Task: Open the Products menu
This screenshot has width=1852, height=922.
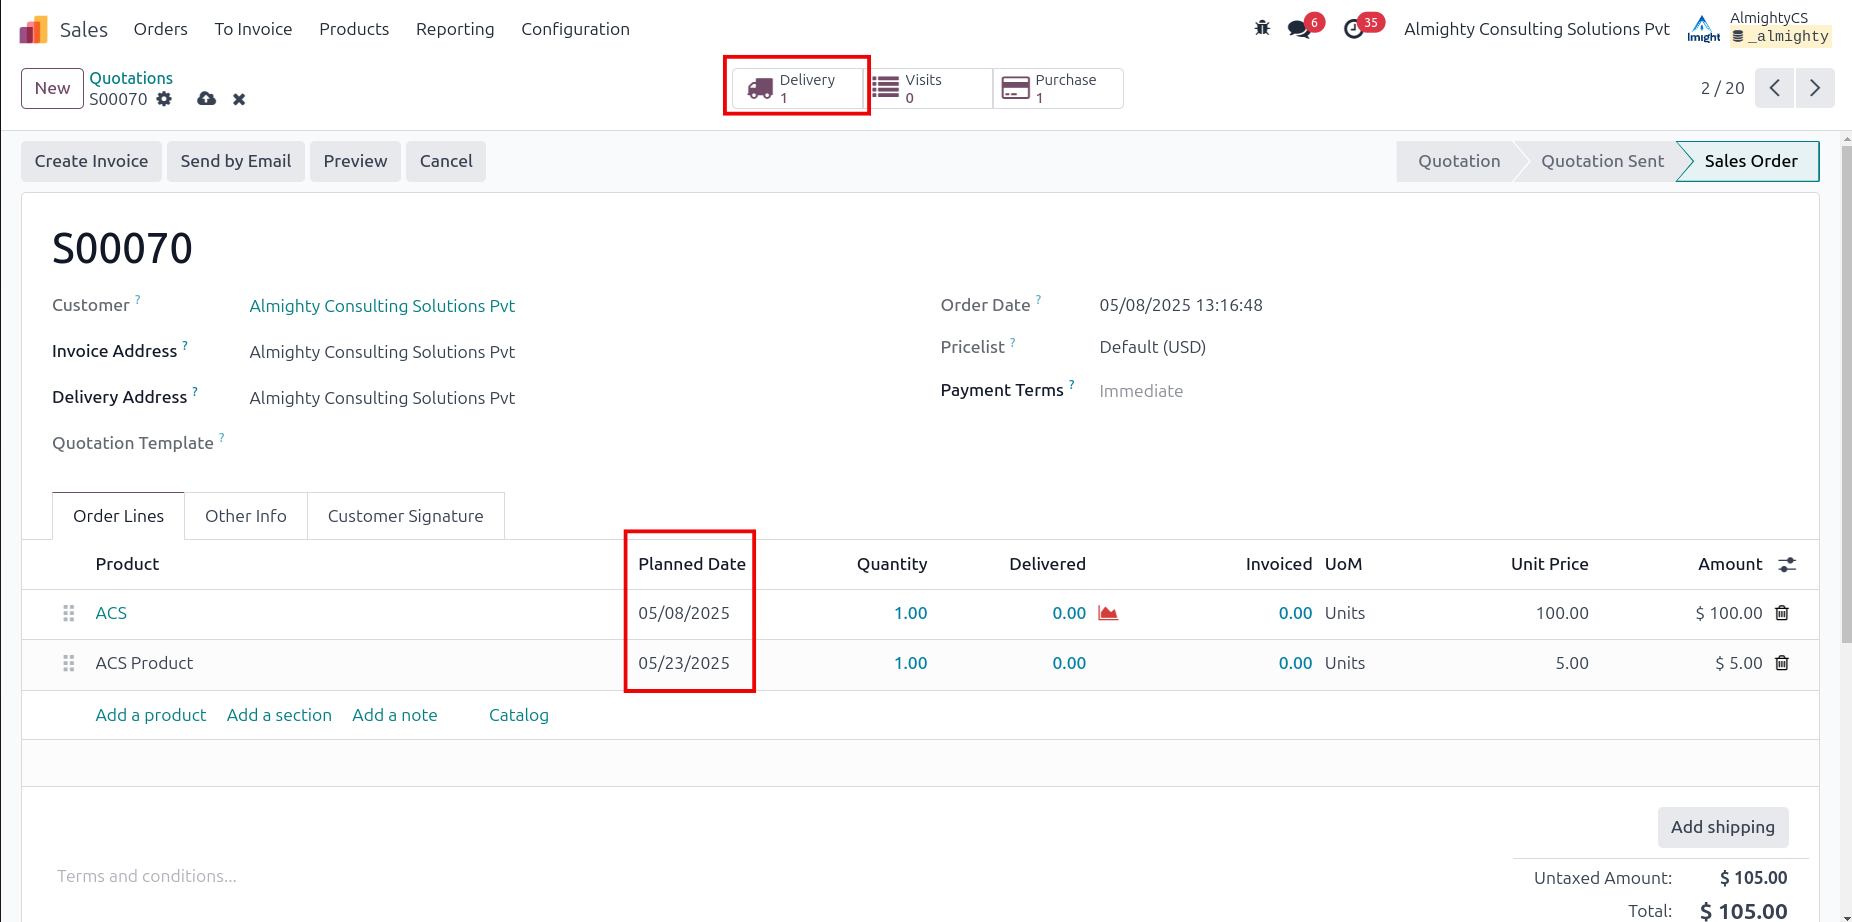Action: (x=354, y=29)
